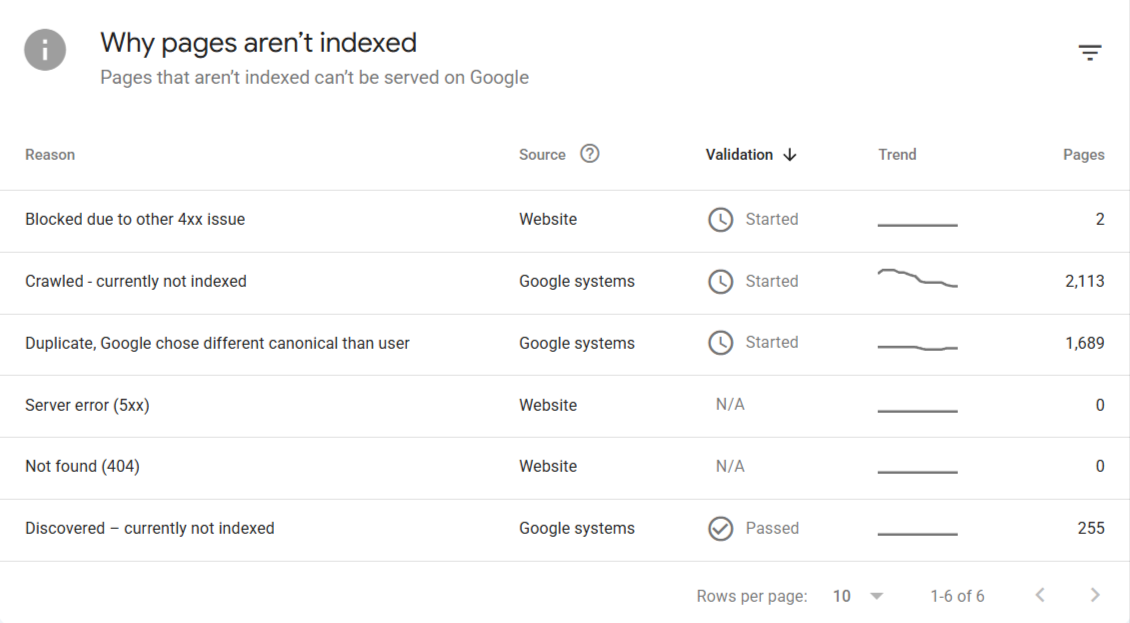
Task: Toggle the Validation sort arrow
Action: click(790, 154)
